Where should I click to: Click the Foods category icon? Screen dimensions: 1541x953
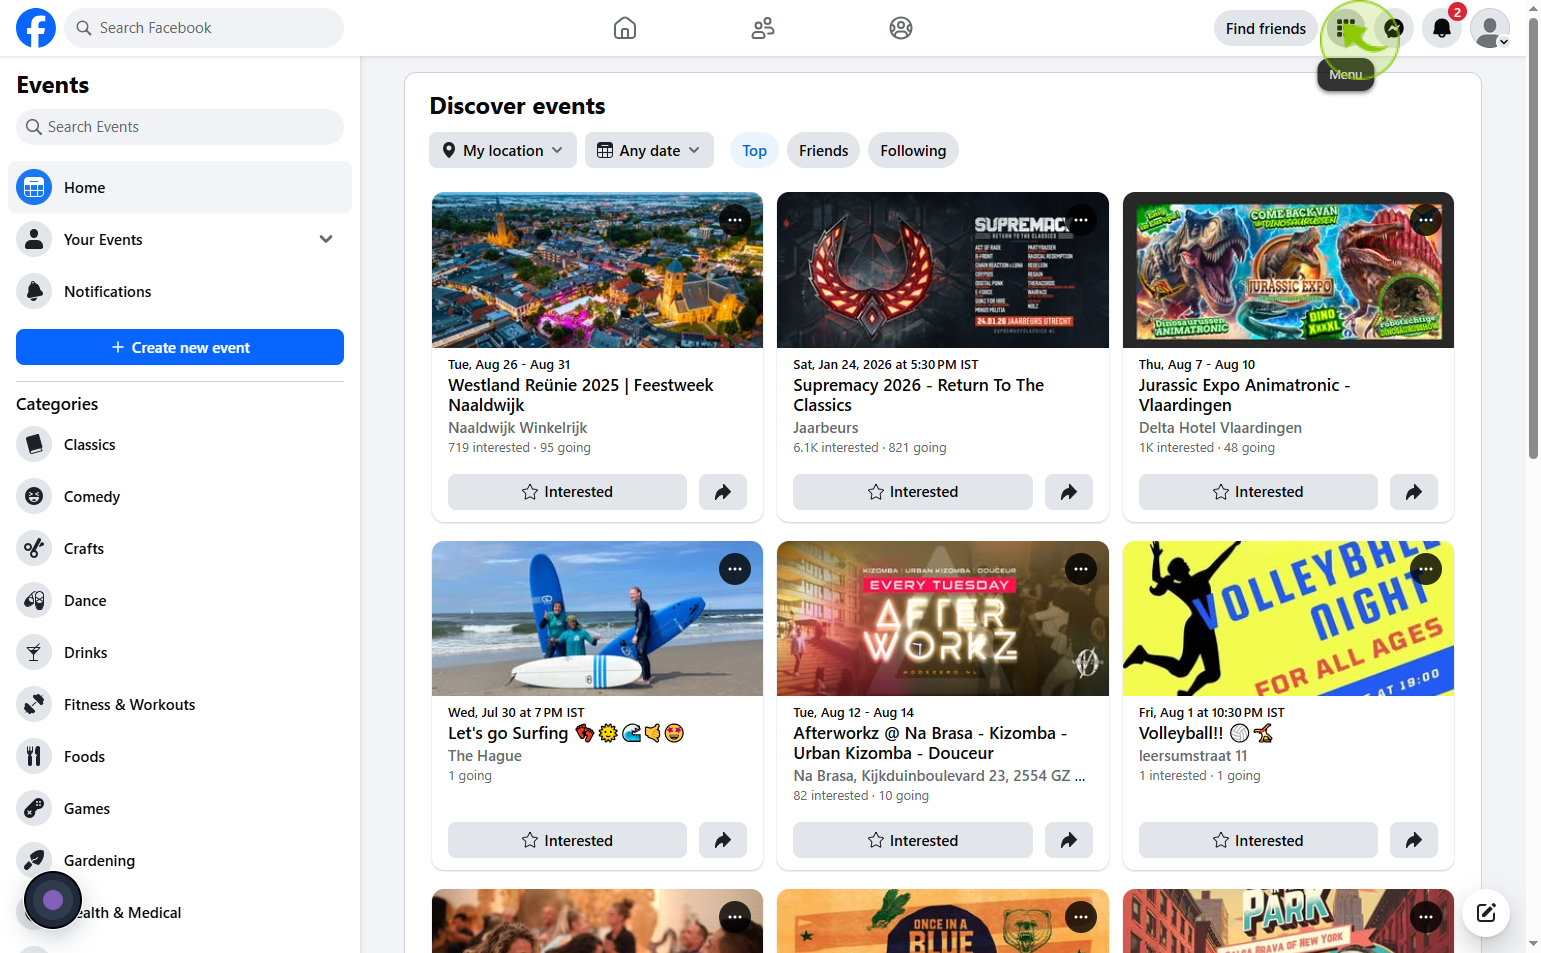(34, 756)
